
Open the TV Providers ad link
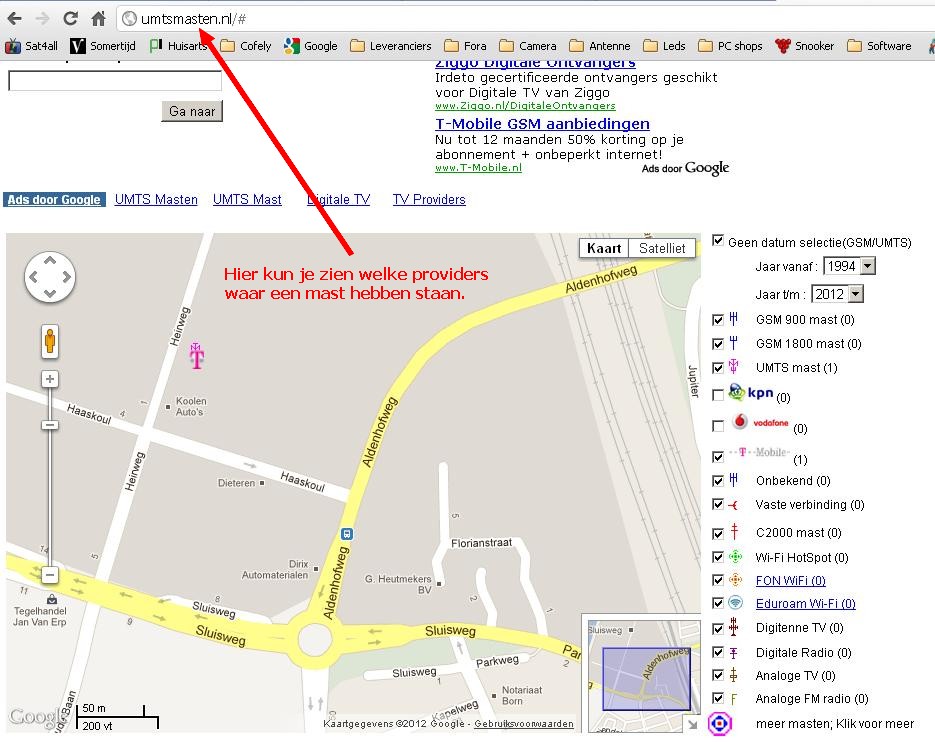(x=429, y=200)
